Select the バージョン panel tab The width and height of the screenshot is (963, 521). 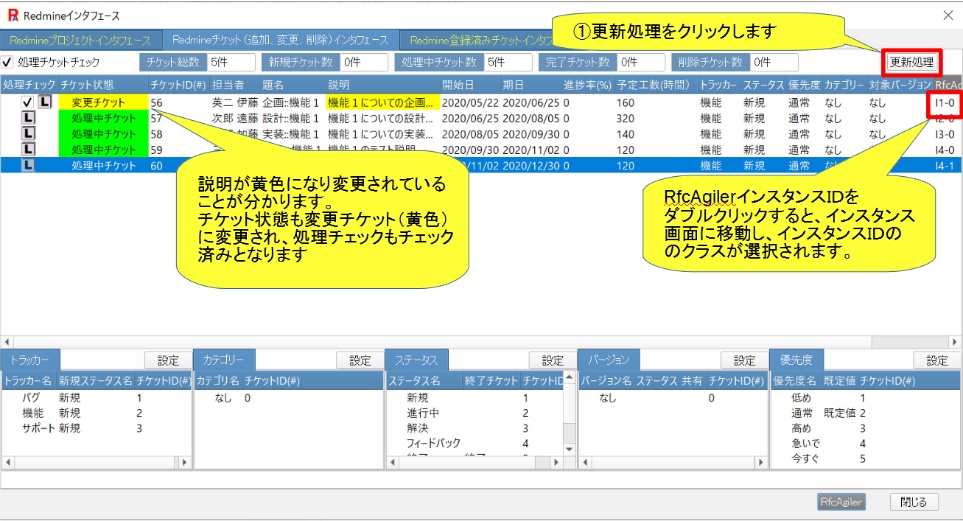[x=609, y=359]
